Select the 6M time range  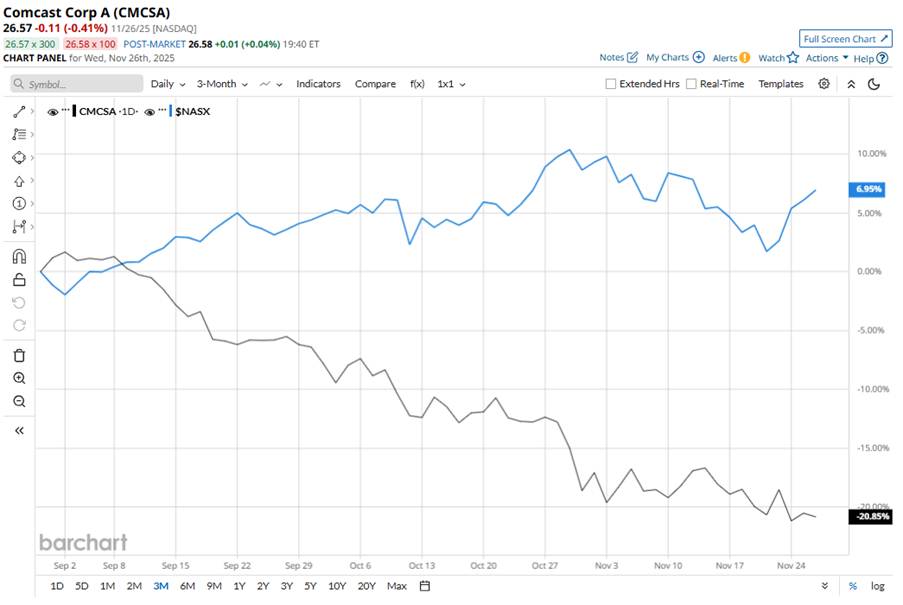pos(187,586)
